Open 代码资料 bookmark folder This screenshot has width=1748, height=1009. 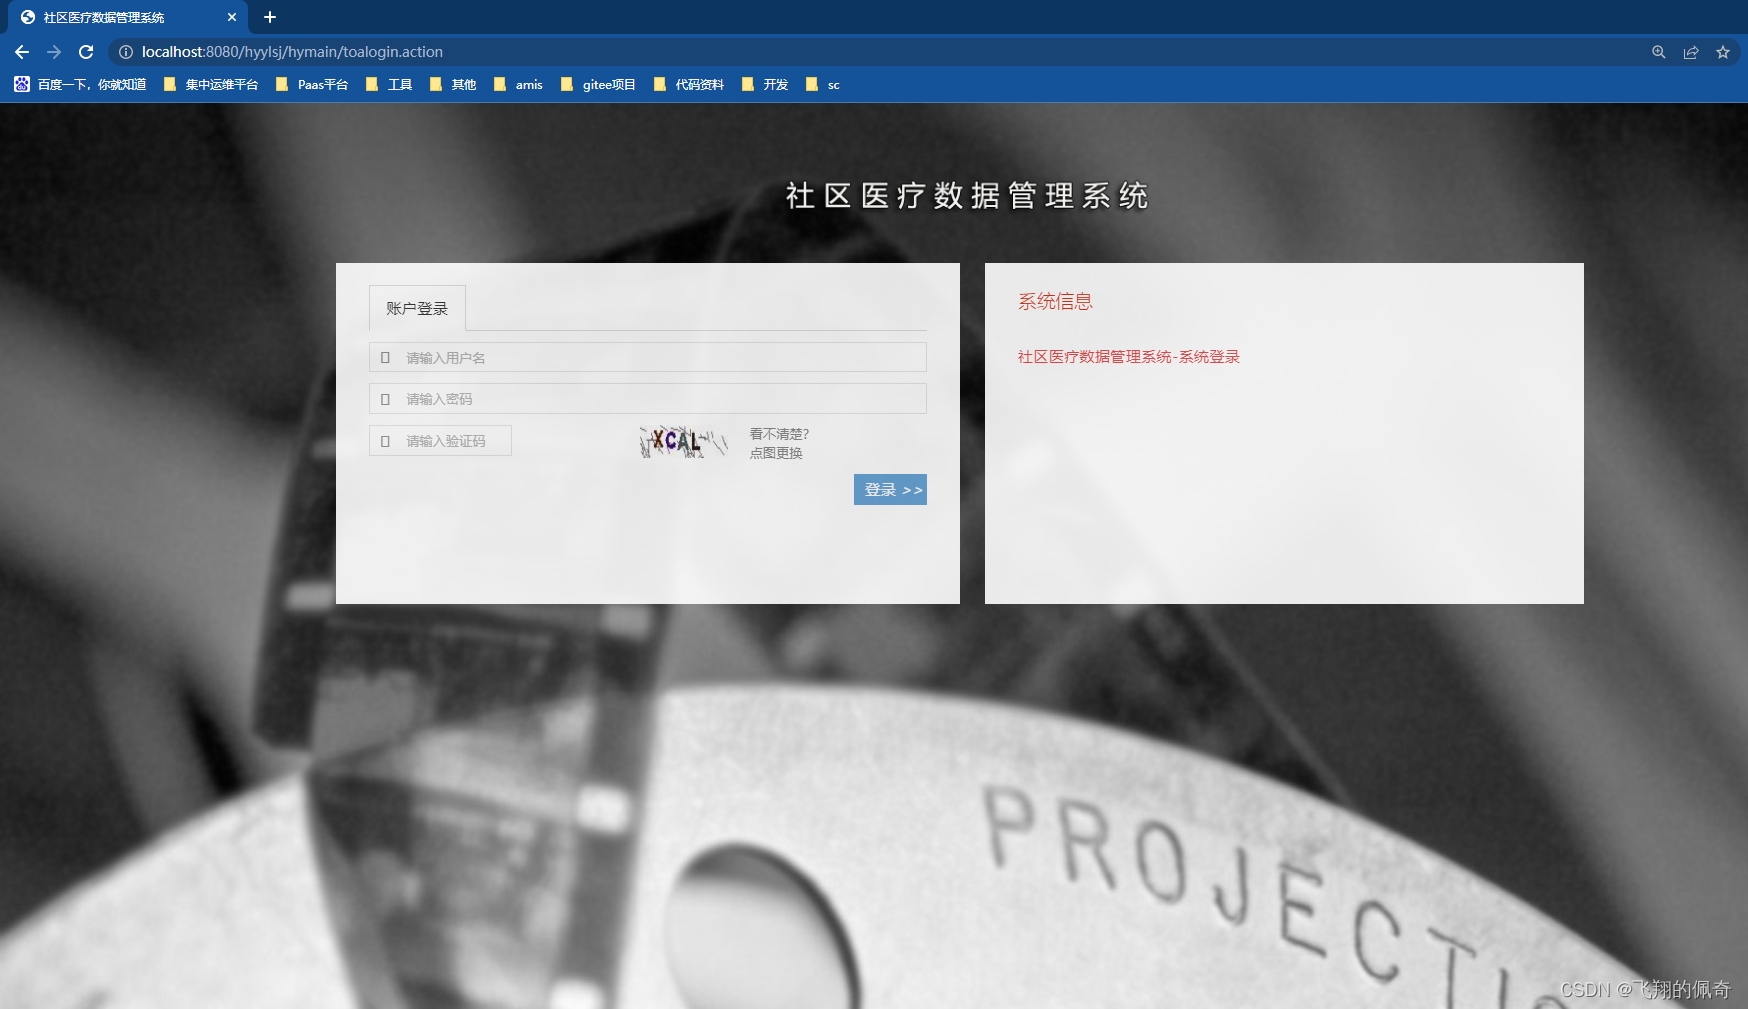tap(689, 85)
